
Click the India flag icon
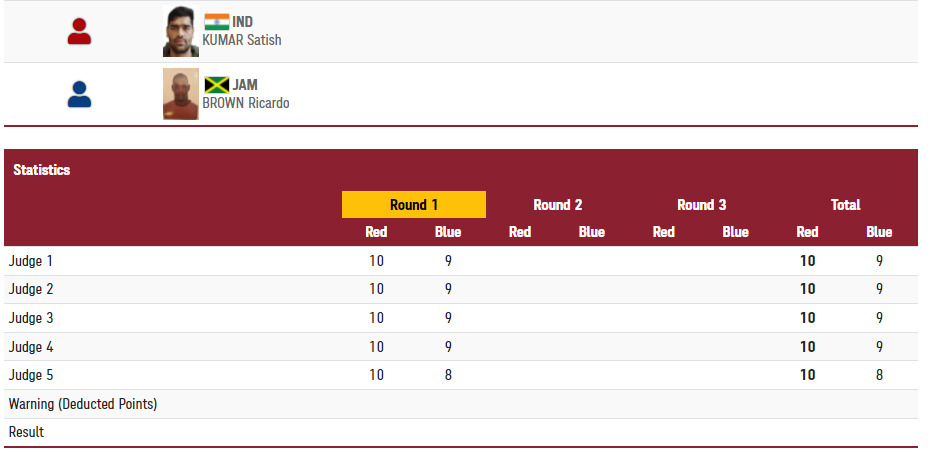(x=216, y=22)
